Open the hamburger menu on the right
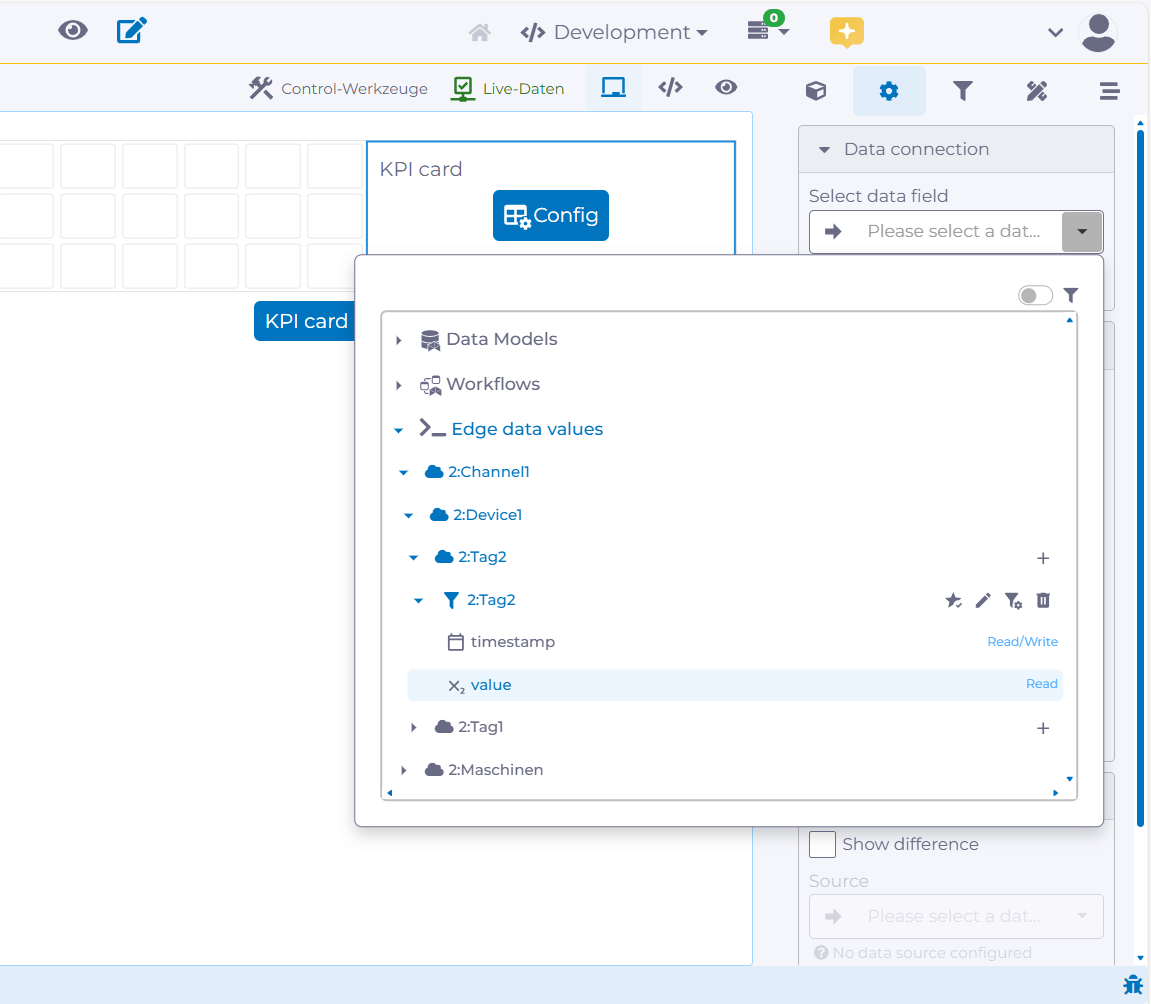Image resolution: width=1151 pixels, height=1004 pixels. tap(1109, 91)
